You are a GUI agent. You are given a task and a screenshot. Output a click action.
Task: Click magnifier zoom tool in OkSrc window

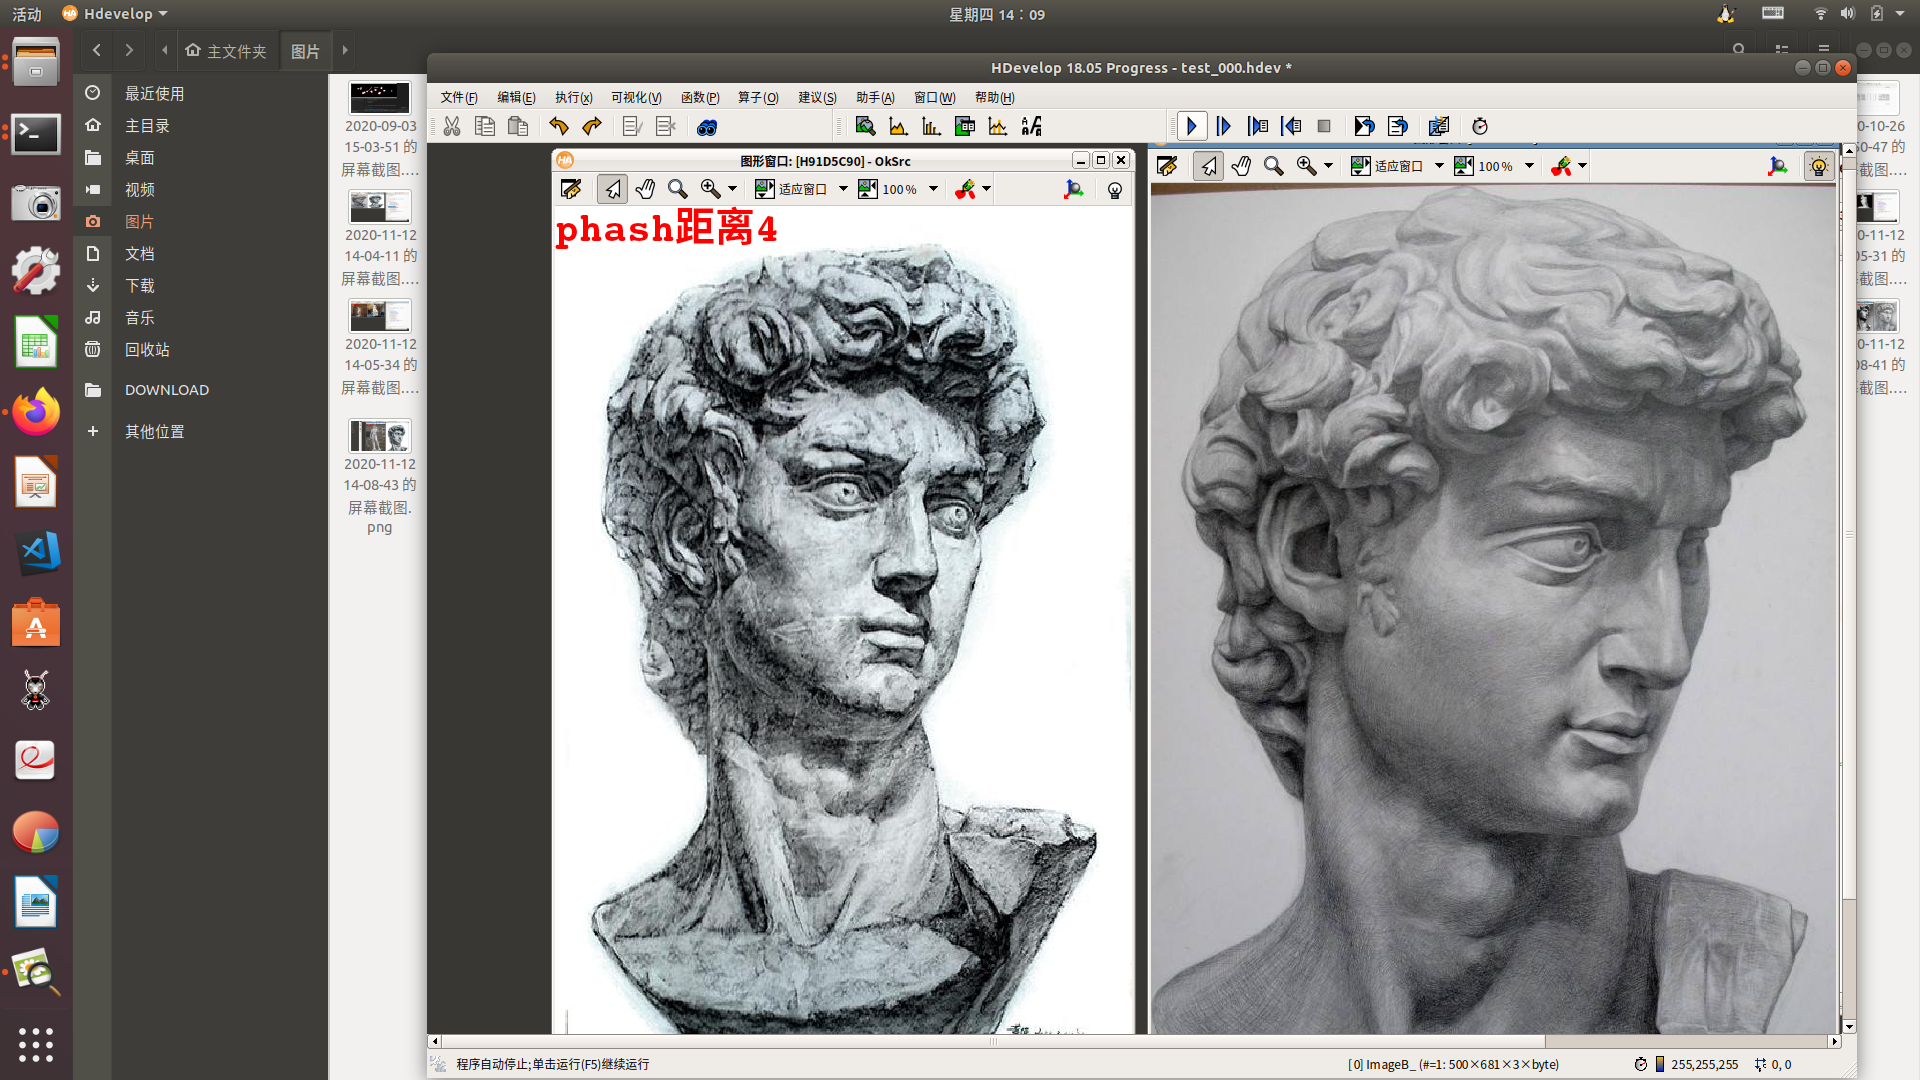click(x=677, y=189)
